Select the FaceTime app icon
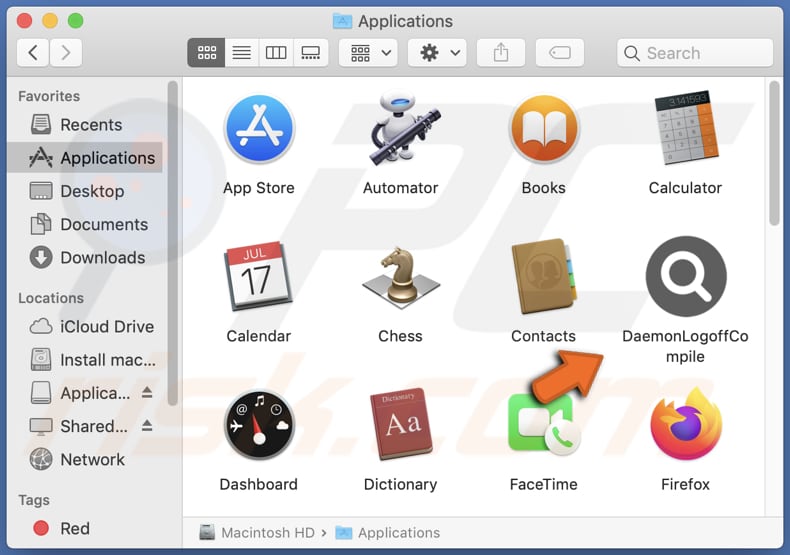The image size is (790, 555). tap(544, 424)
